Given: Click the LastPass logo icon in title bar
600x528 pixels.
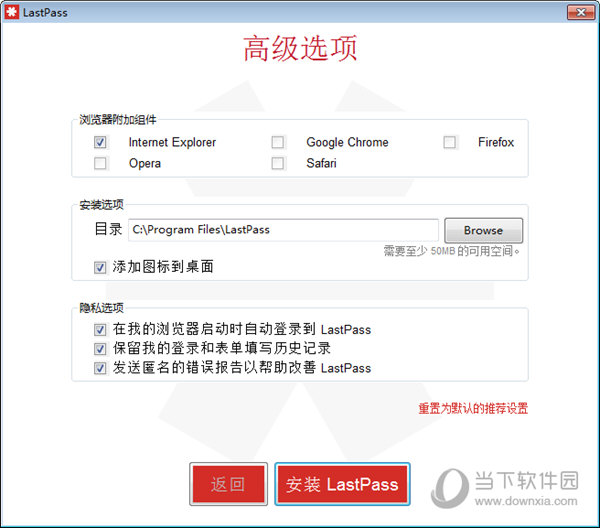Looking at the screenshot, I should point(11,12).
